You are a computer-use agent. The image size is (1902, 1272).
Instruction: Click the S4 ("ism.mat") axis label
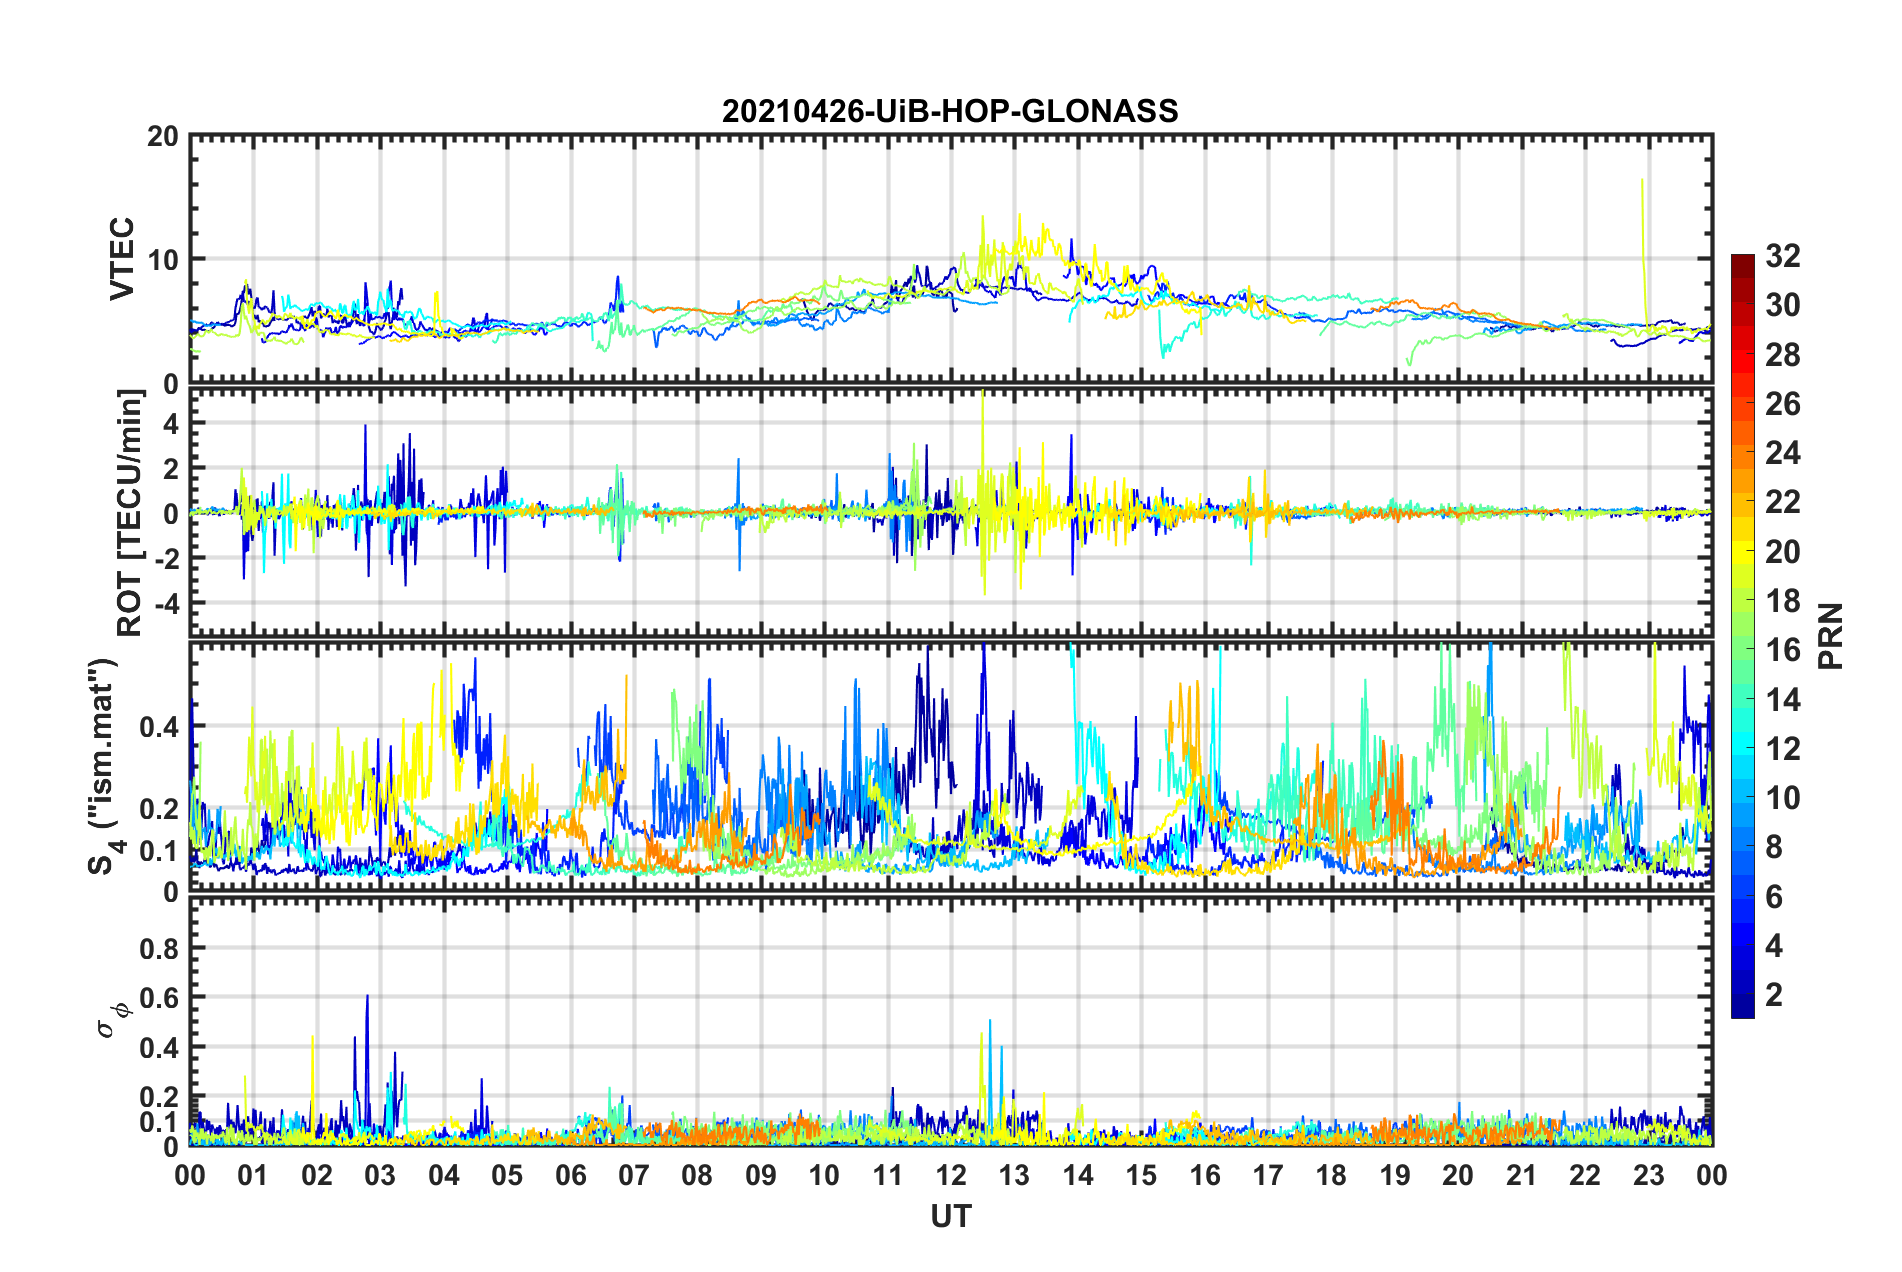tap(103, 766)
